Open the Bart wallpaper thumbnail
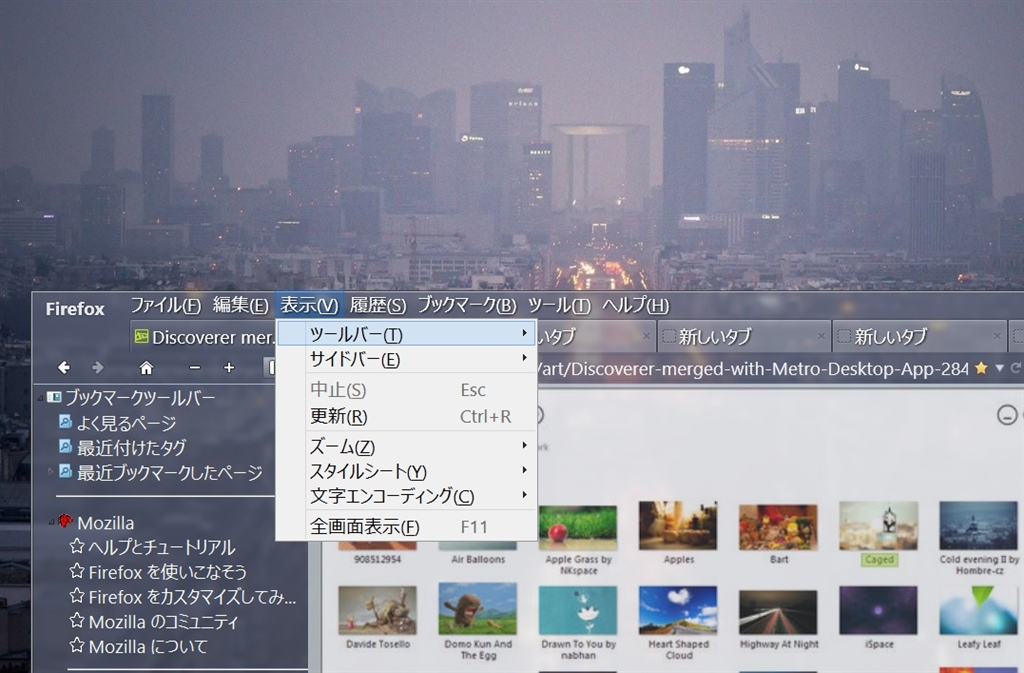The height and width of the screenshot is (673, 1024). click(778, 527)
